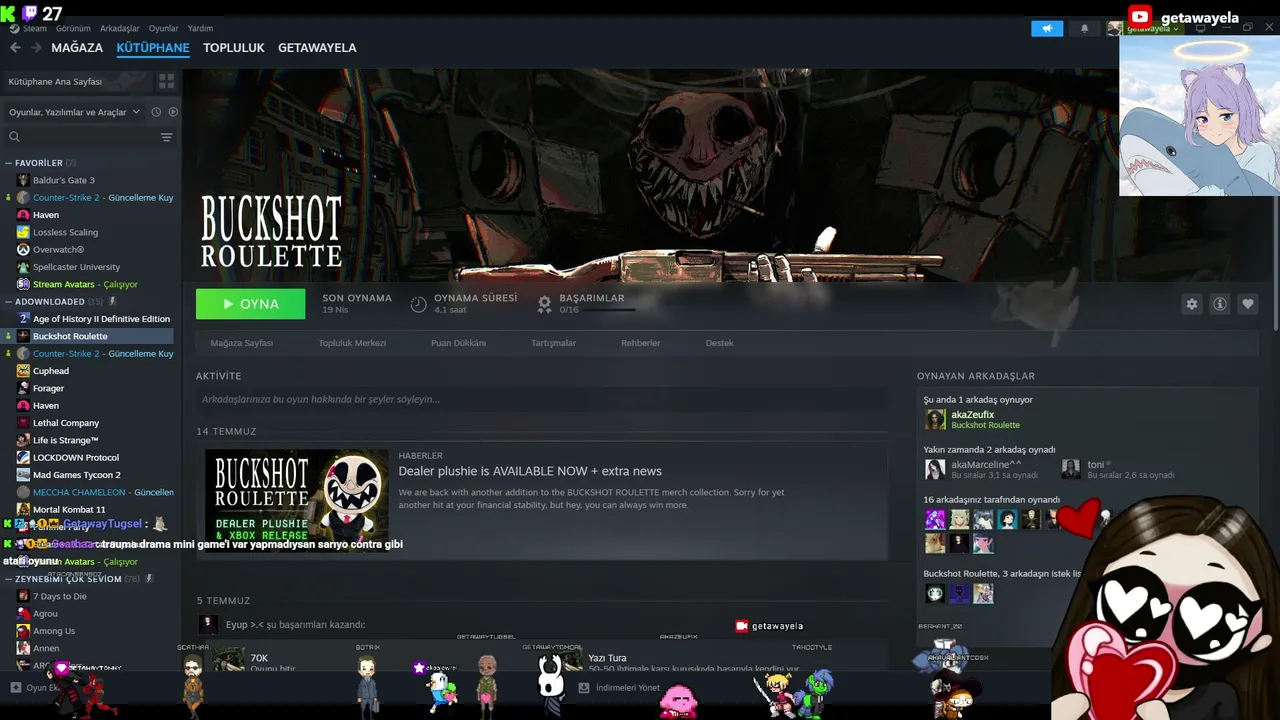This screenshot has width=1280, height=720.
Task: Click the green OYNA play button
Action: (251, 304)
